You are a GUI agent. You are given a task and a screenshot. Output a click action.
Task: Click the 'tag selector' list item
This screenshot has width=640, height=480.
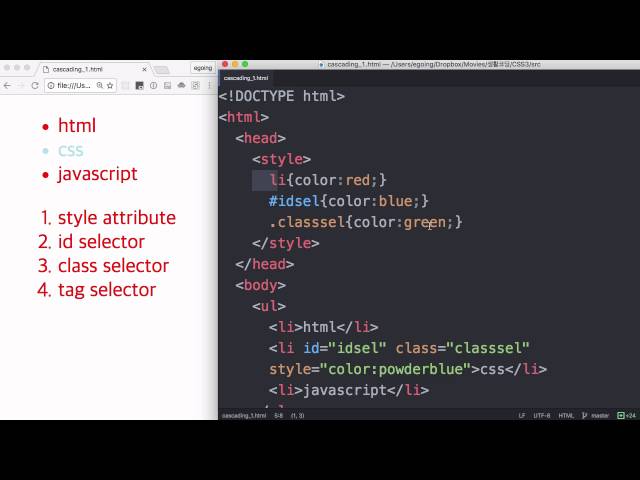point(107,290)
